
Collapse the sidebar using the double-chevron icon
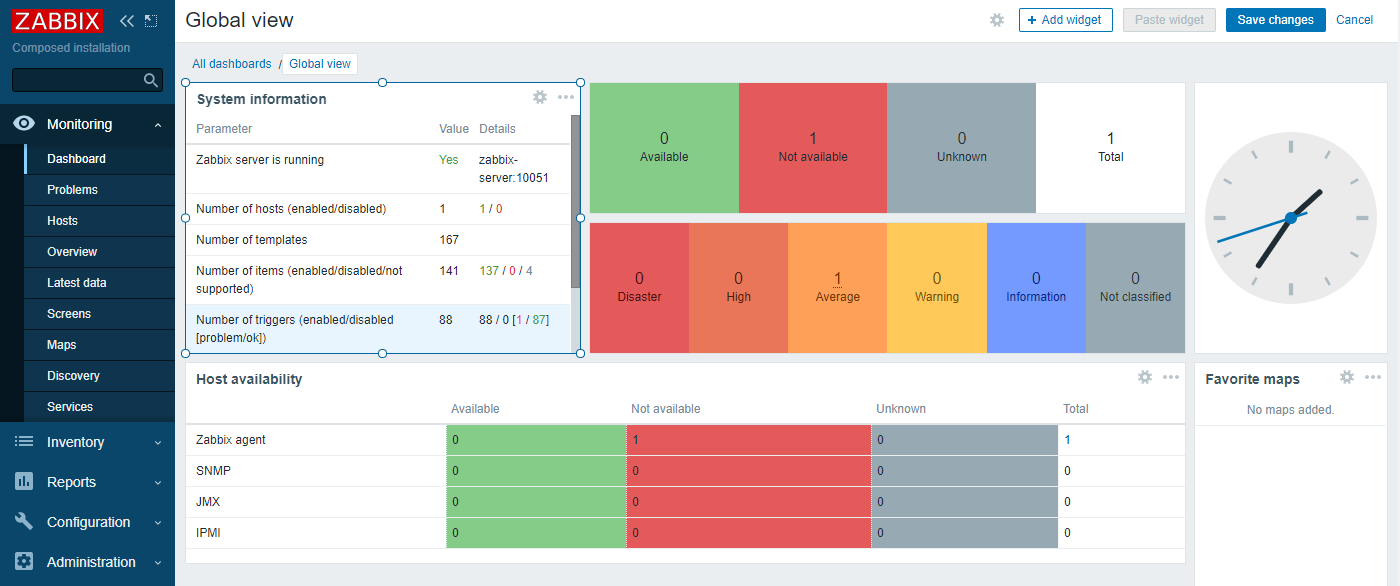[126, 20]
